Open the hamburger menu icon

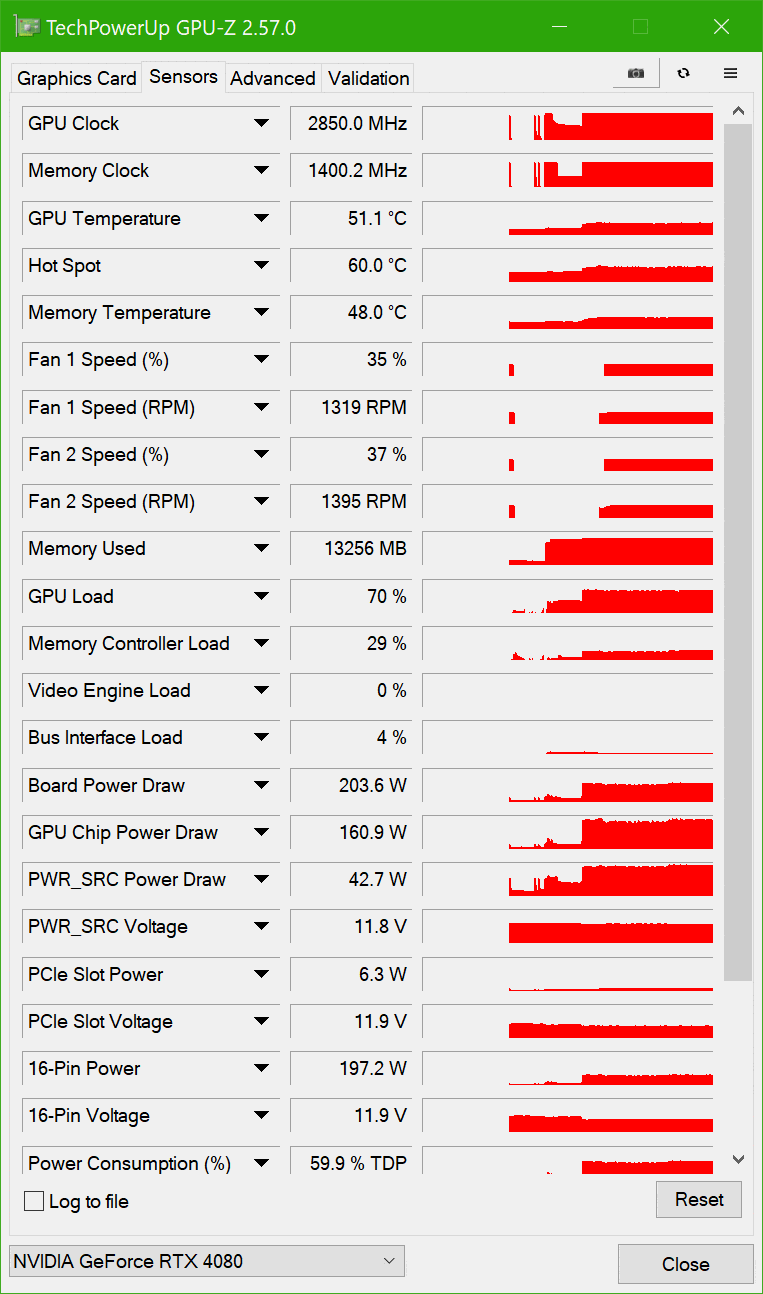[731, 73]
